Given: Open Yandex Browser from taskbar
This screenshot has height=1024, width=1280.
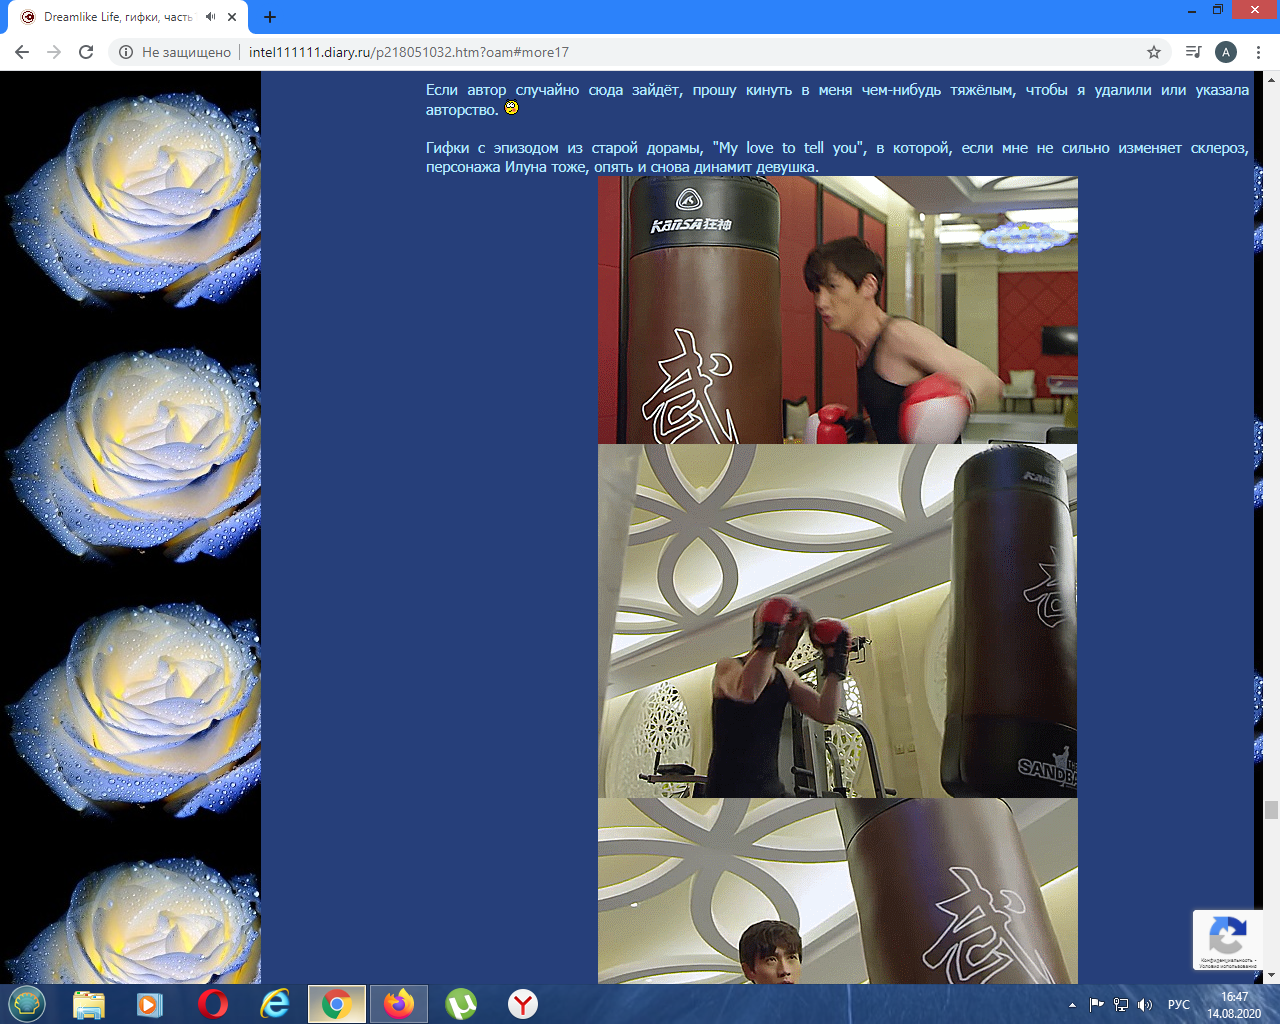Looking at the screenshot, I should pyautogui.click(x=523, y=1004).
